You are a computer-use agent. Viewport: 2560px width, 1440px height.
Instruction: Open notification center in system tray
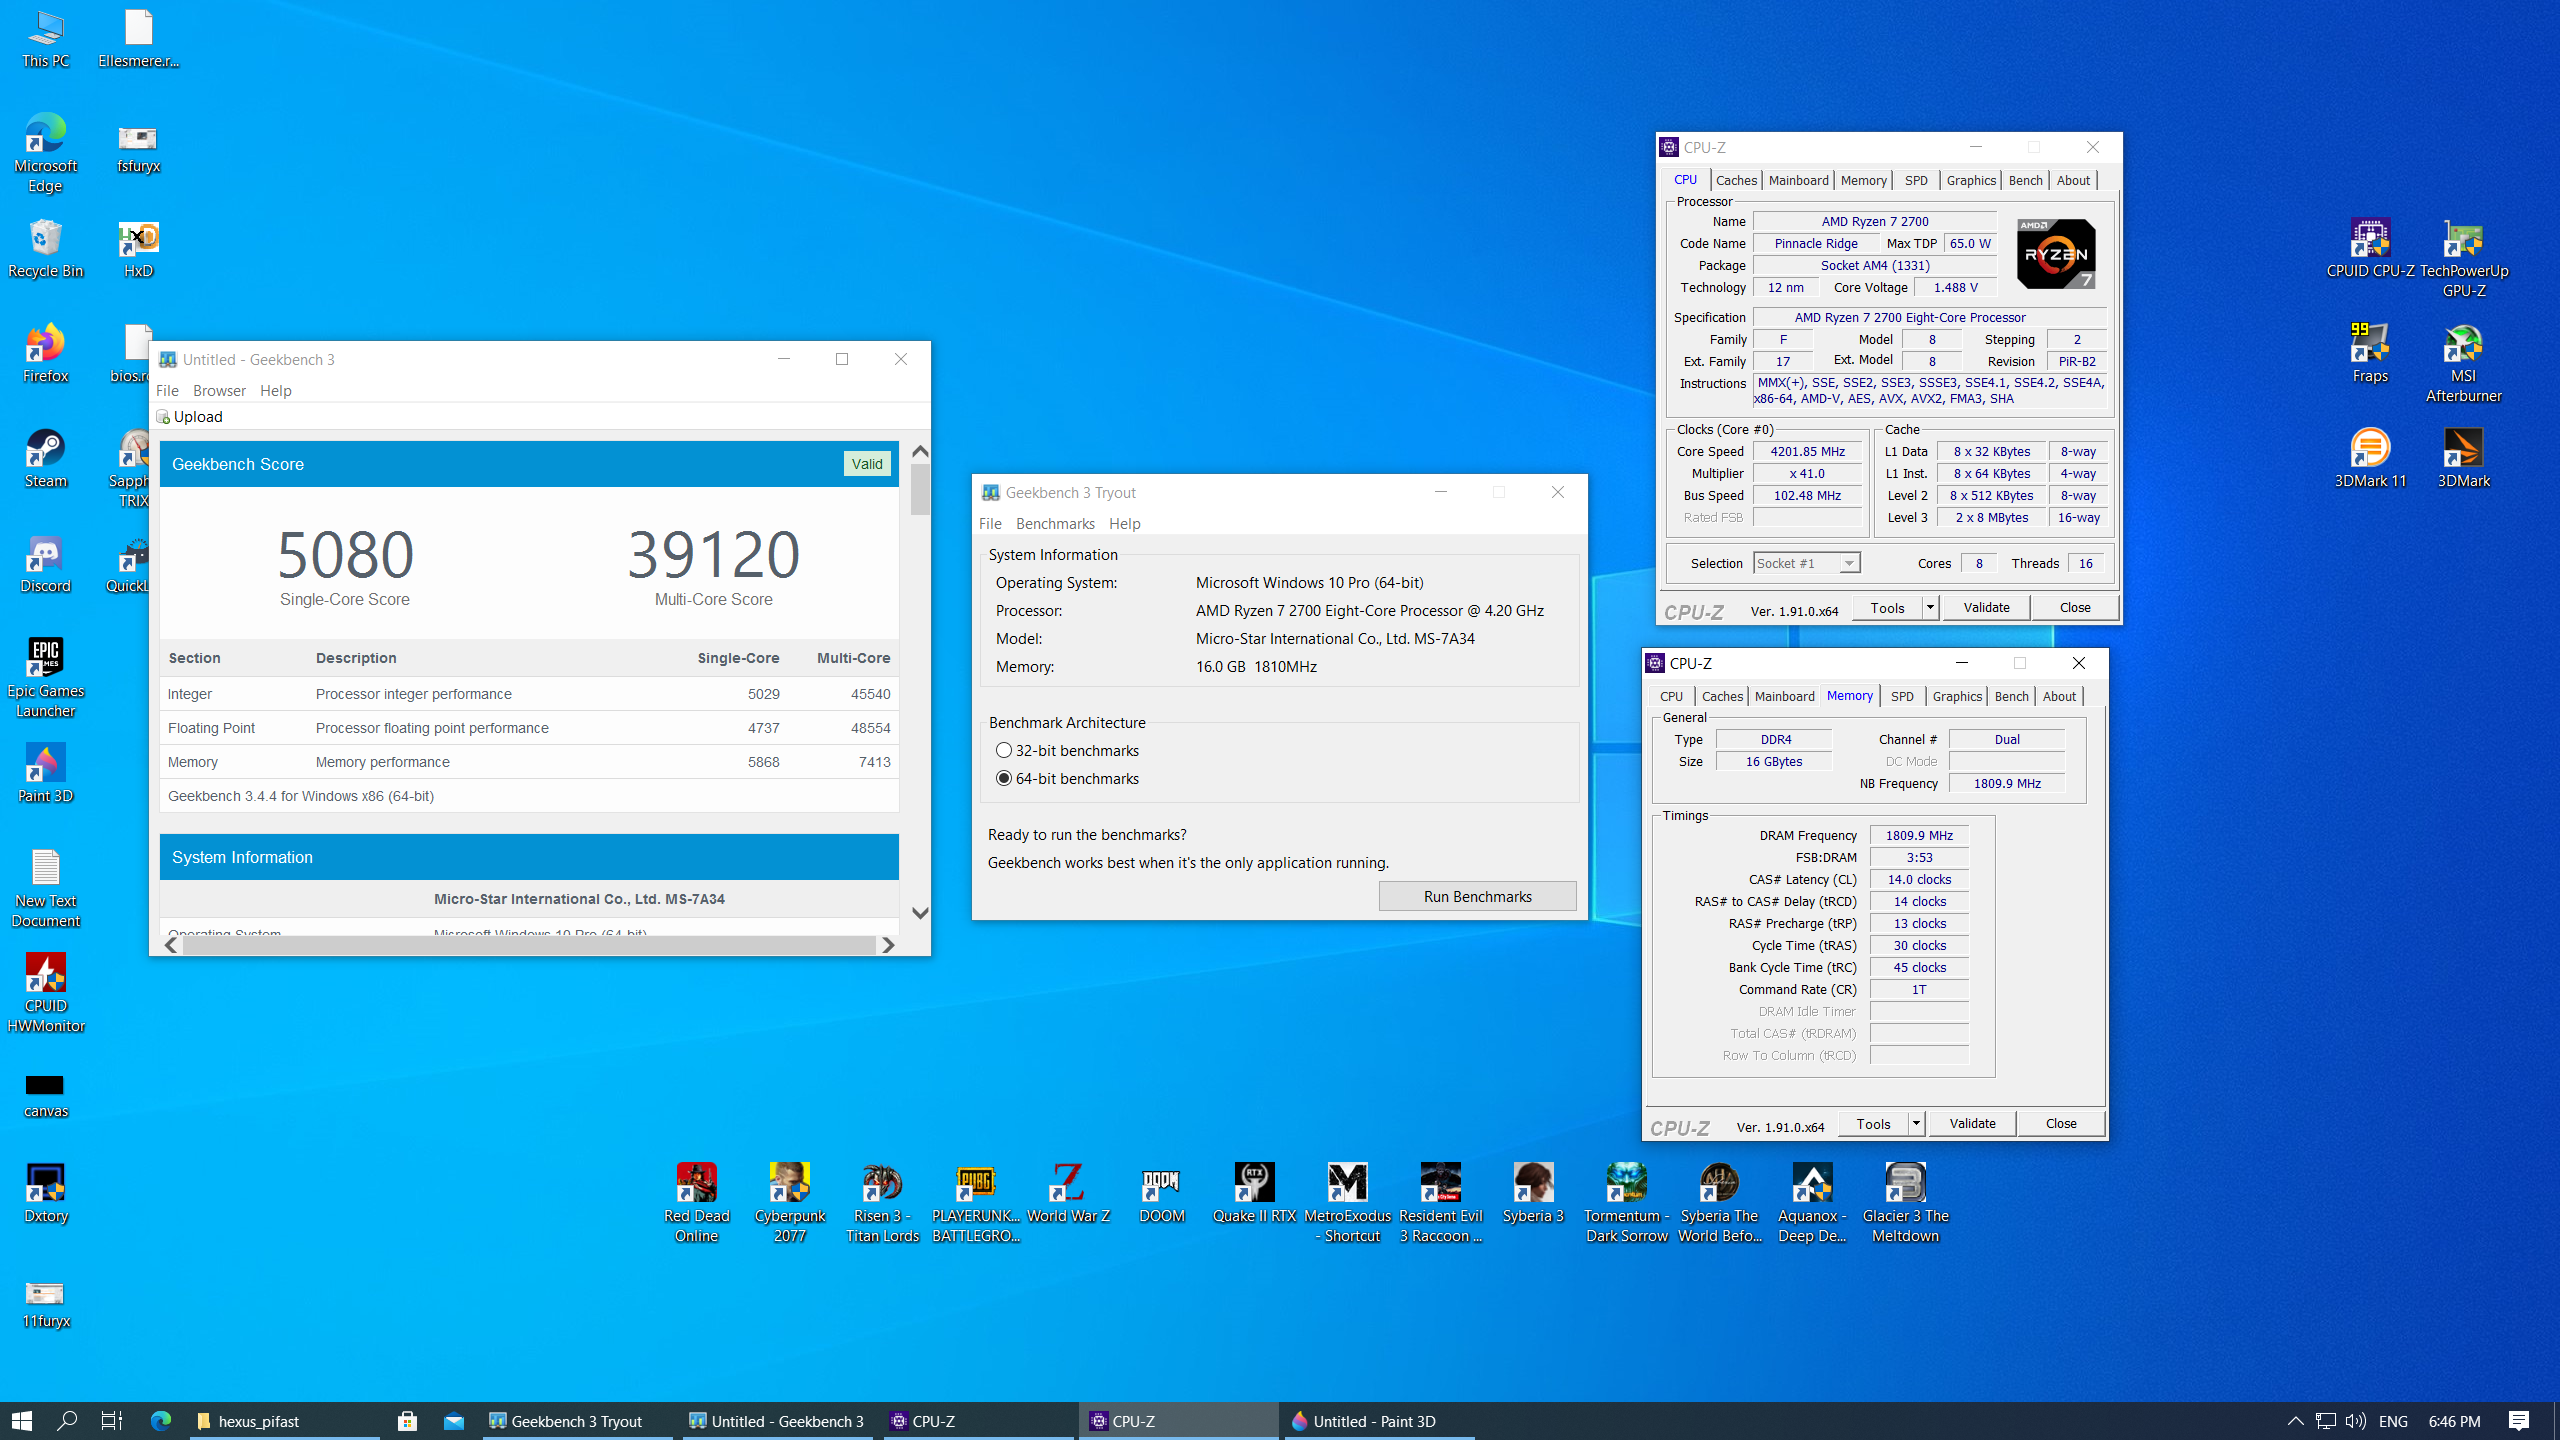(2519, 1421)
